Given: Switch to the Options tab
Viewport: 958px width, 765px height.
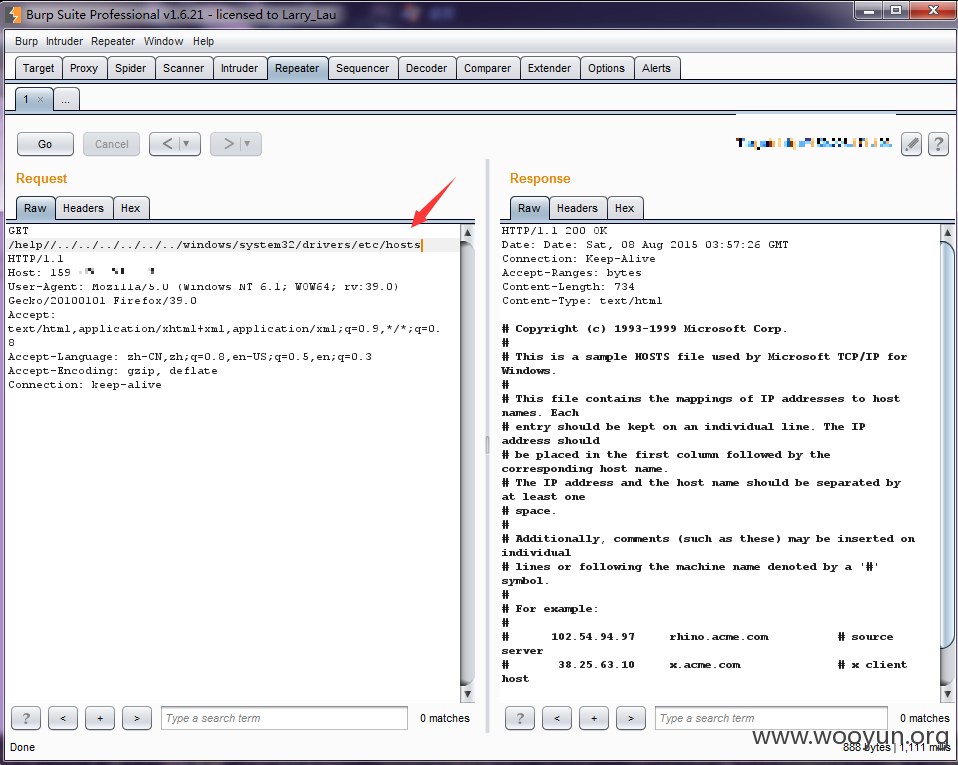Looking at the screenshot, I should click(x=607, y=68).
